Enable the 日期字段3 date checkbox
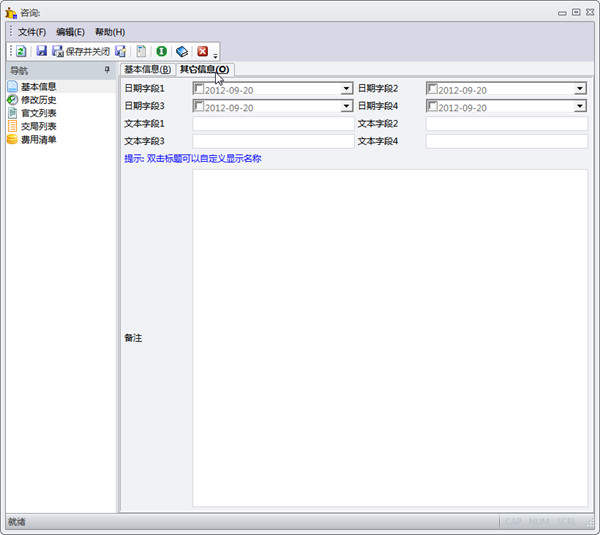This screenshot has height=535, width=600. pos(199,106)
